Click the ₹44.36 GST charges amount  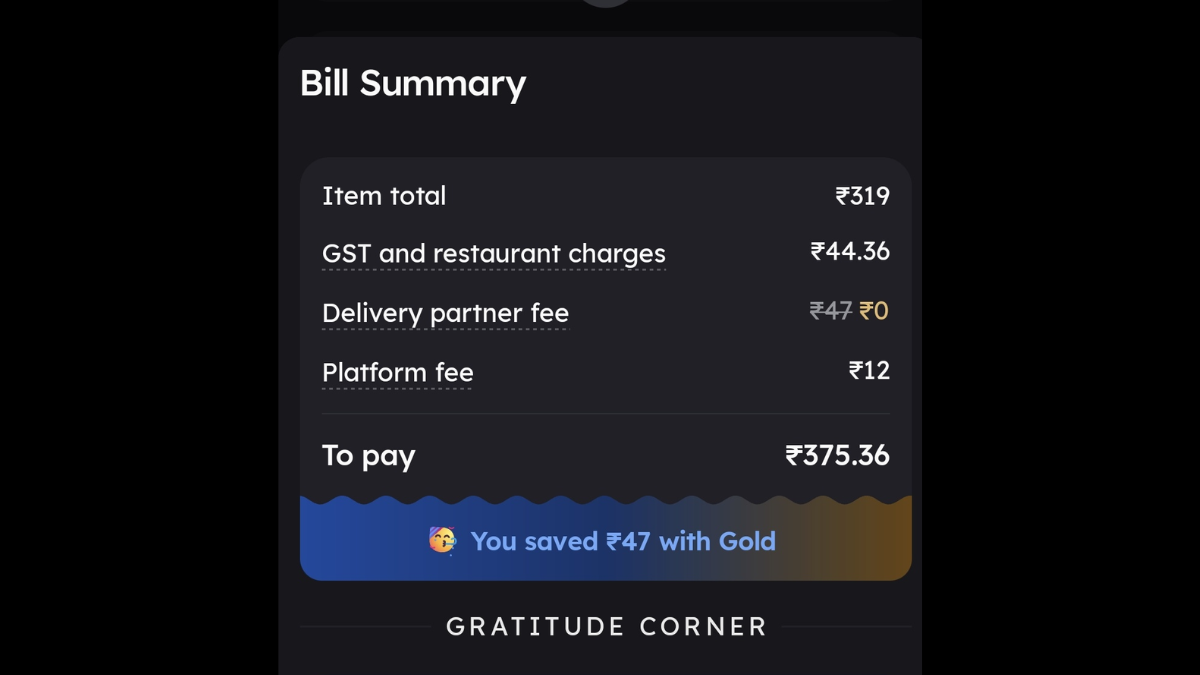coord(850,251)
